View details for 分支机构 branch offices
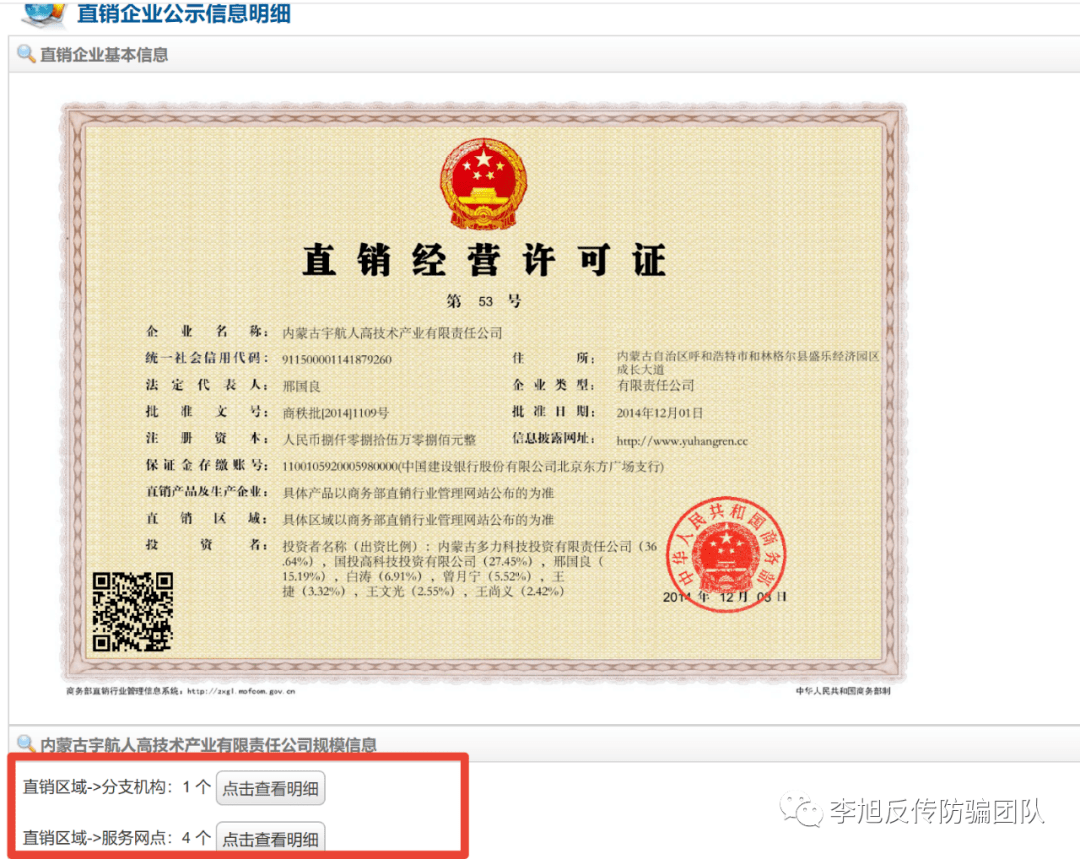This screenshot has height=859, width=1080. click(x=271, y=788)
